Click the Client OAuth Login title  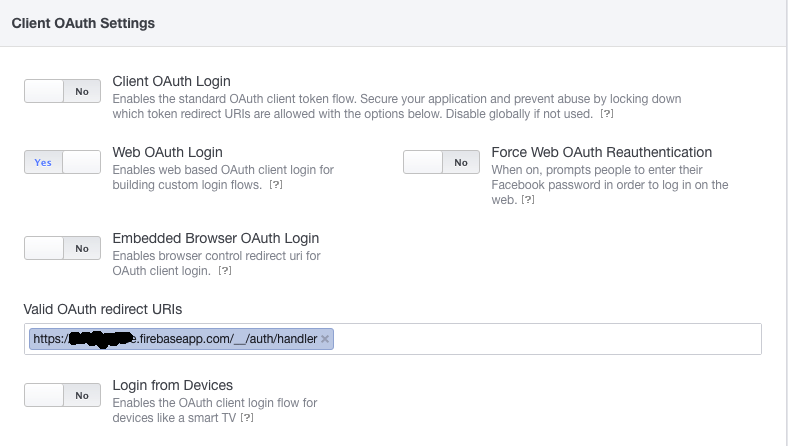(x=171, y=81)
